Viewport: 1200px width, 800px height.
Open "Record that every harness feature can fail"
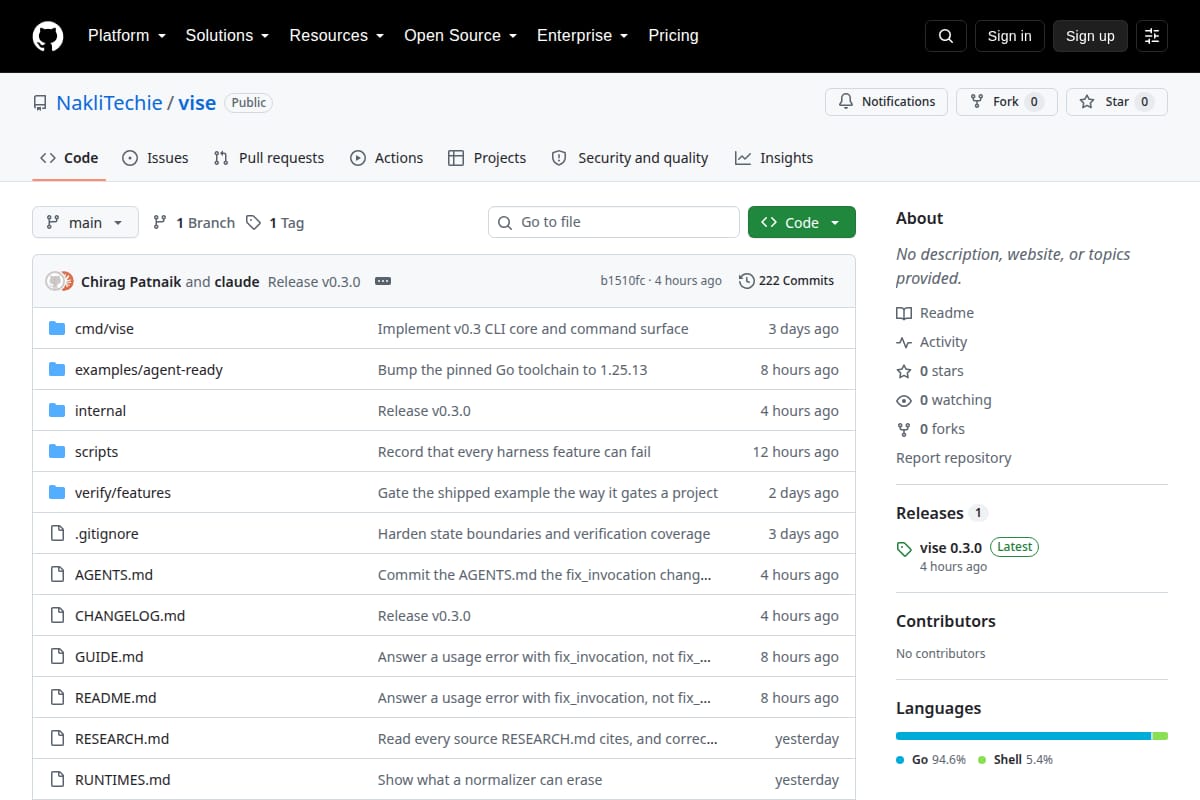coord(514,452)
